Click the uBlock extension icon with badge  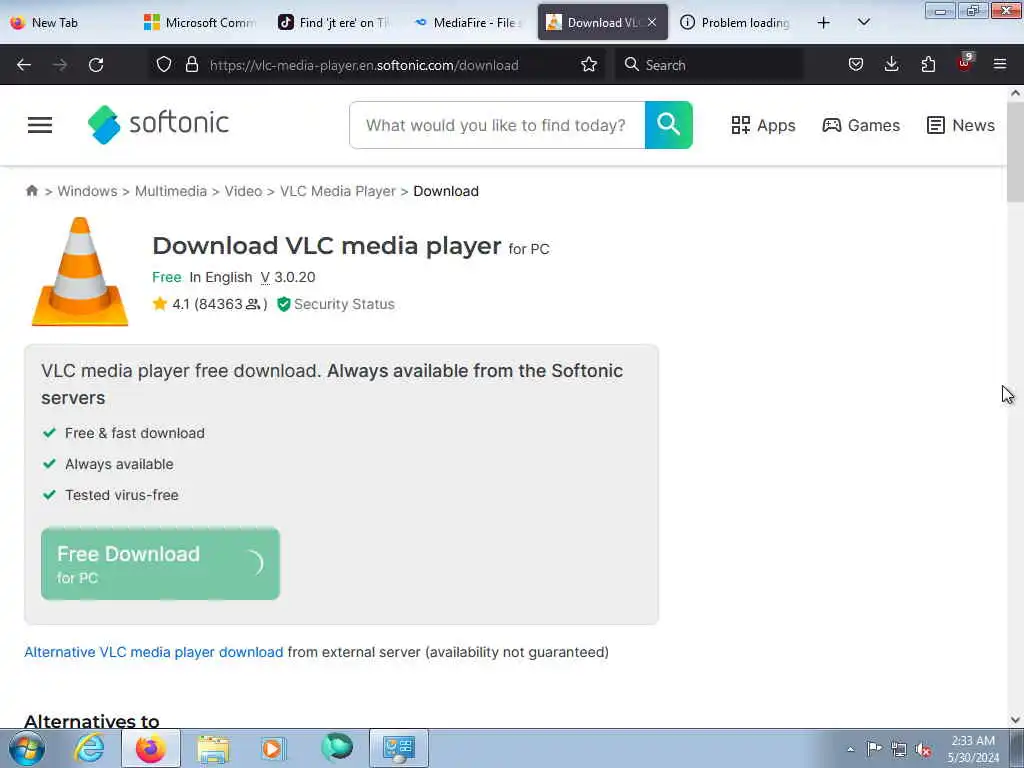pyautogui.click(x=965, y=63)
